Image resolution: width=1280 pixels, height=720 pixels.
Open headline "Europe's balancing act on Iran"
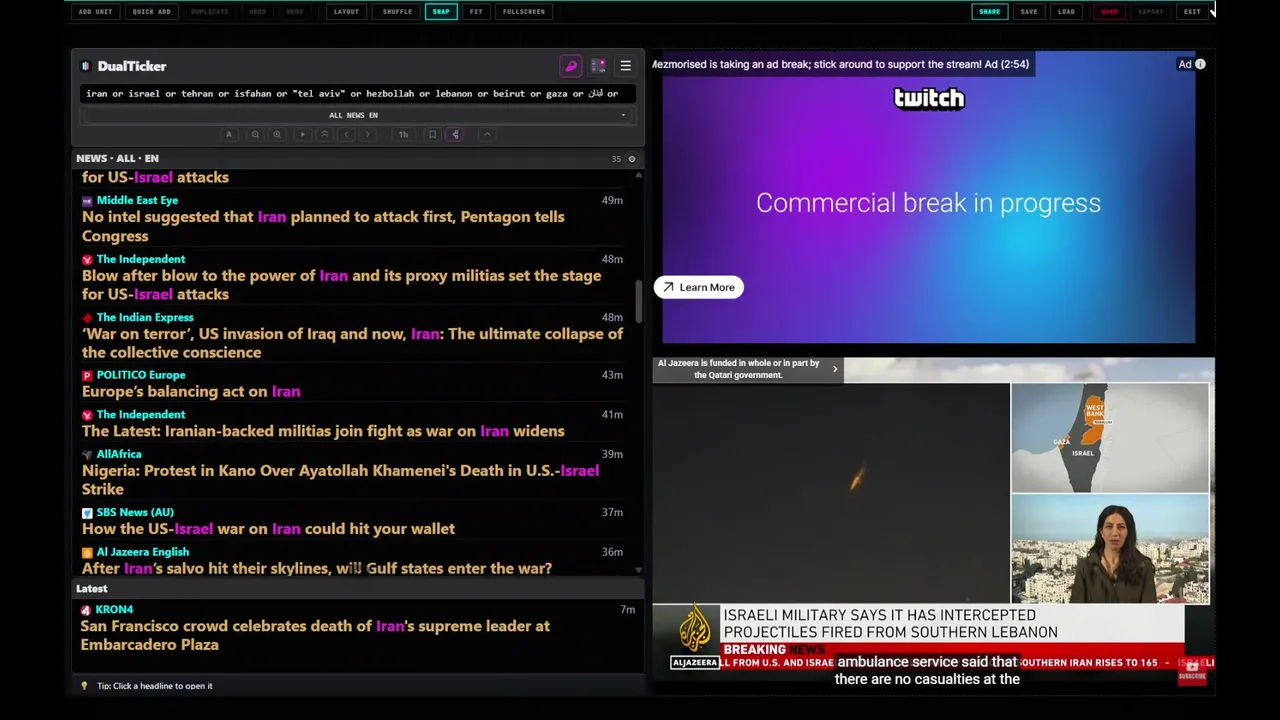point(191,392)
